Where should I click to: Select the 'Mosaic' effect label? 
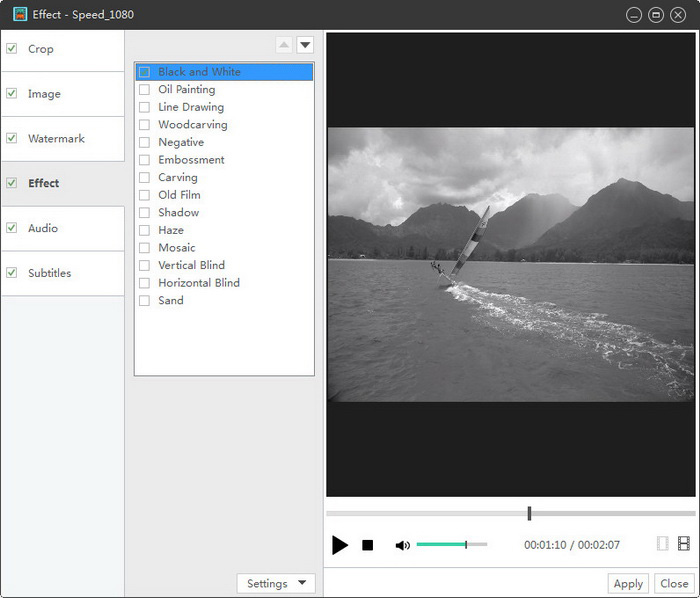[177, 248]
